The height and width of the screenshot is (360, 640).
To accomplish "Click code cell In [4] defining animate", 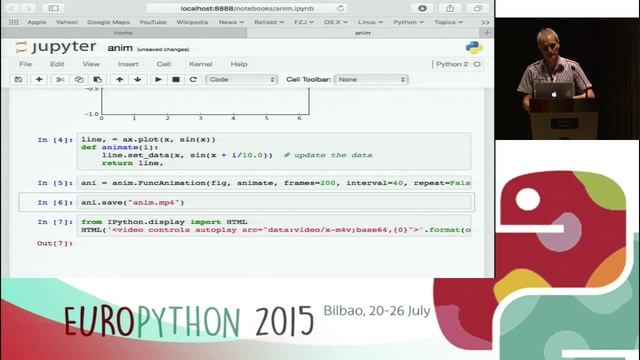I will pyautogui.click(x=273, y=151).
